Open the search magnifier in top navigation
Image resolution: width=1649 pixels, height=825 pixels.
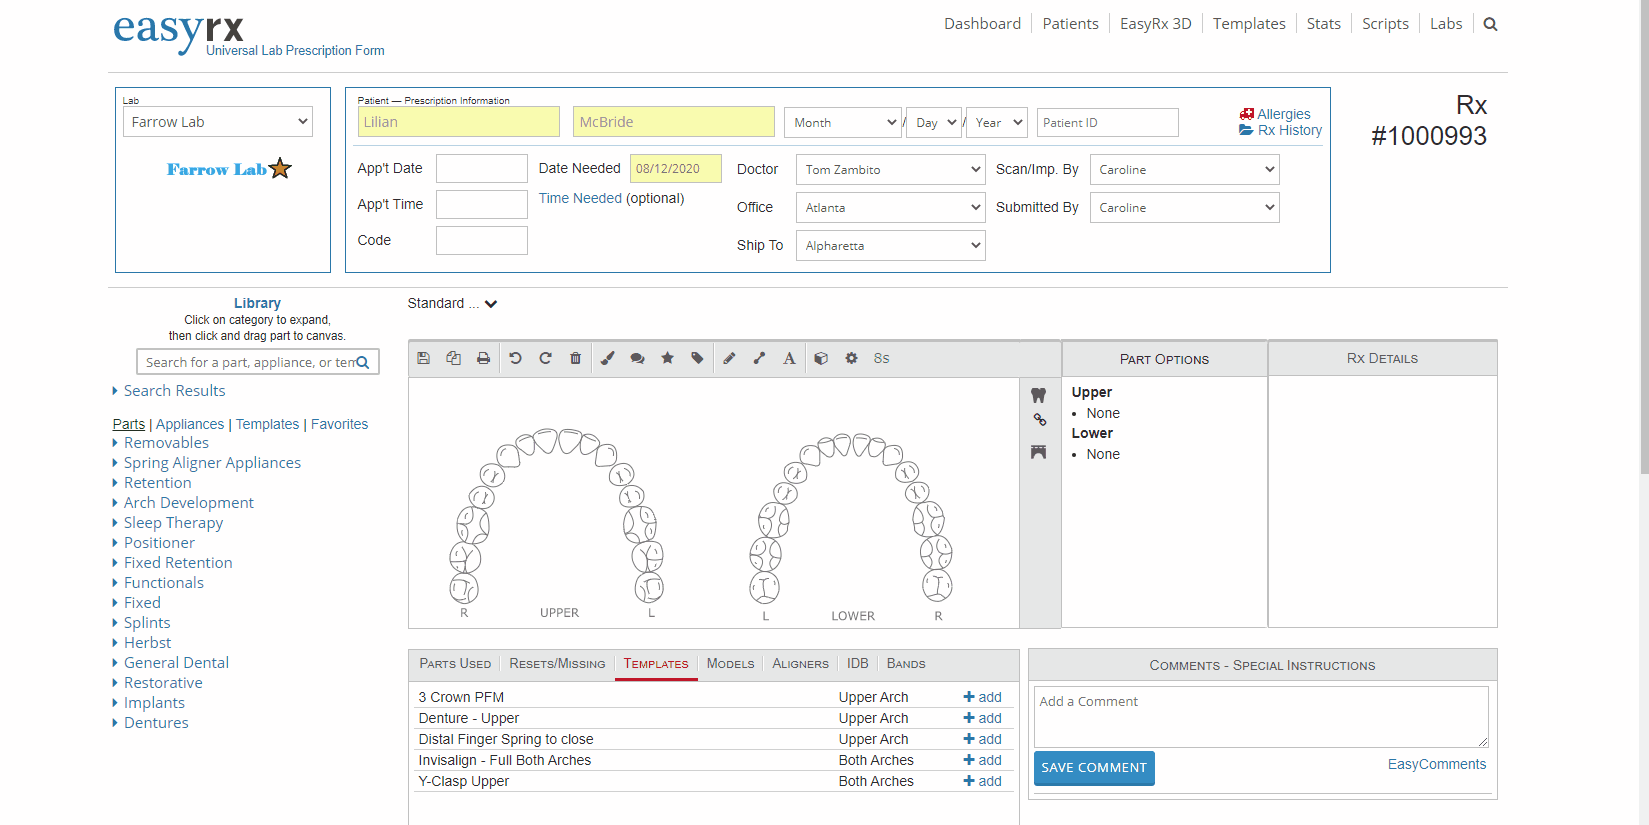tap(1490, 24)
